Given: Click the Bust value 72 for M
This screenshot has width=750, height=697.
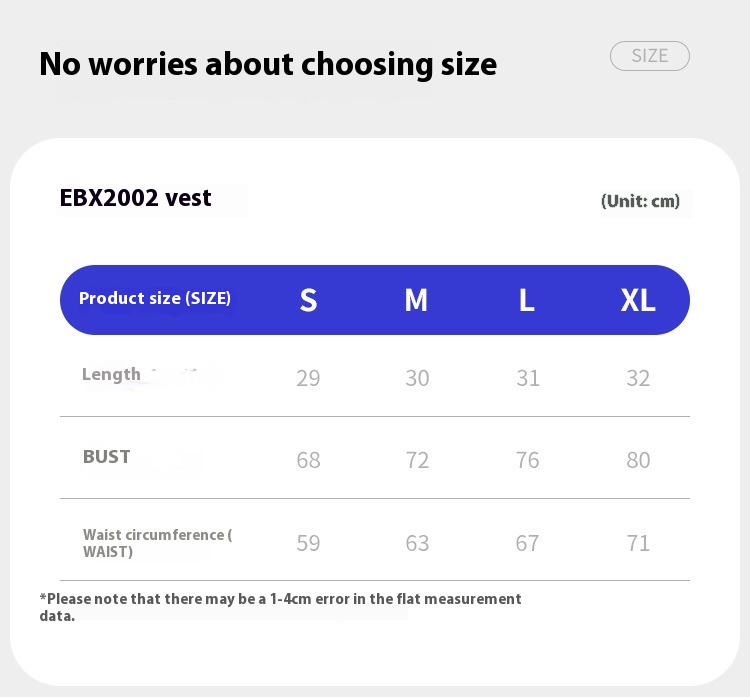Looking at the screenshot, I should point(417,460).
